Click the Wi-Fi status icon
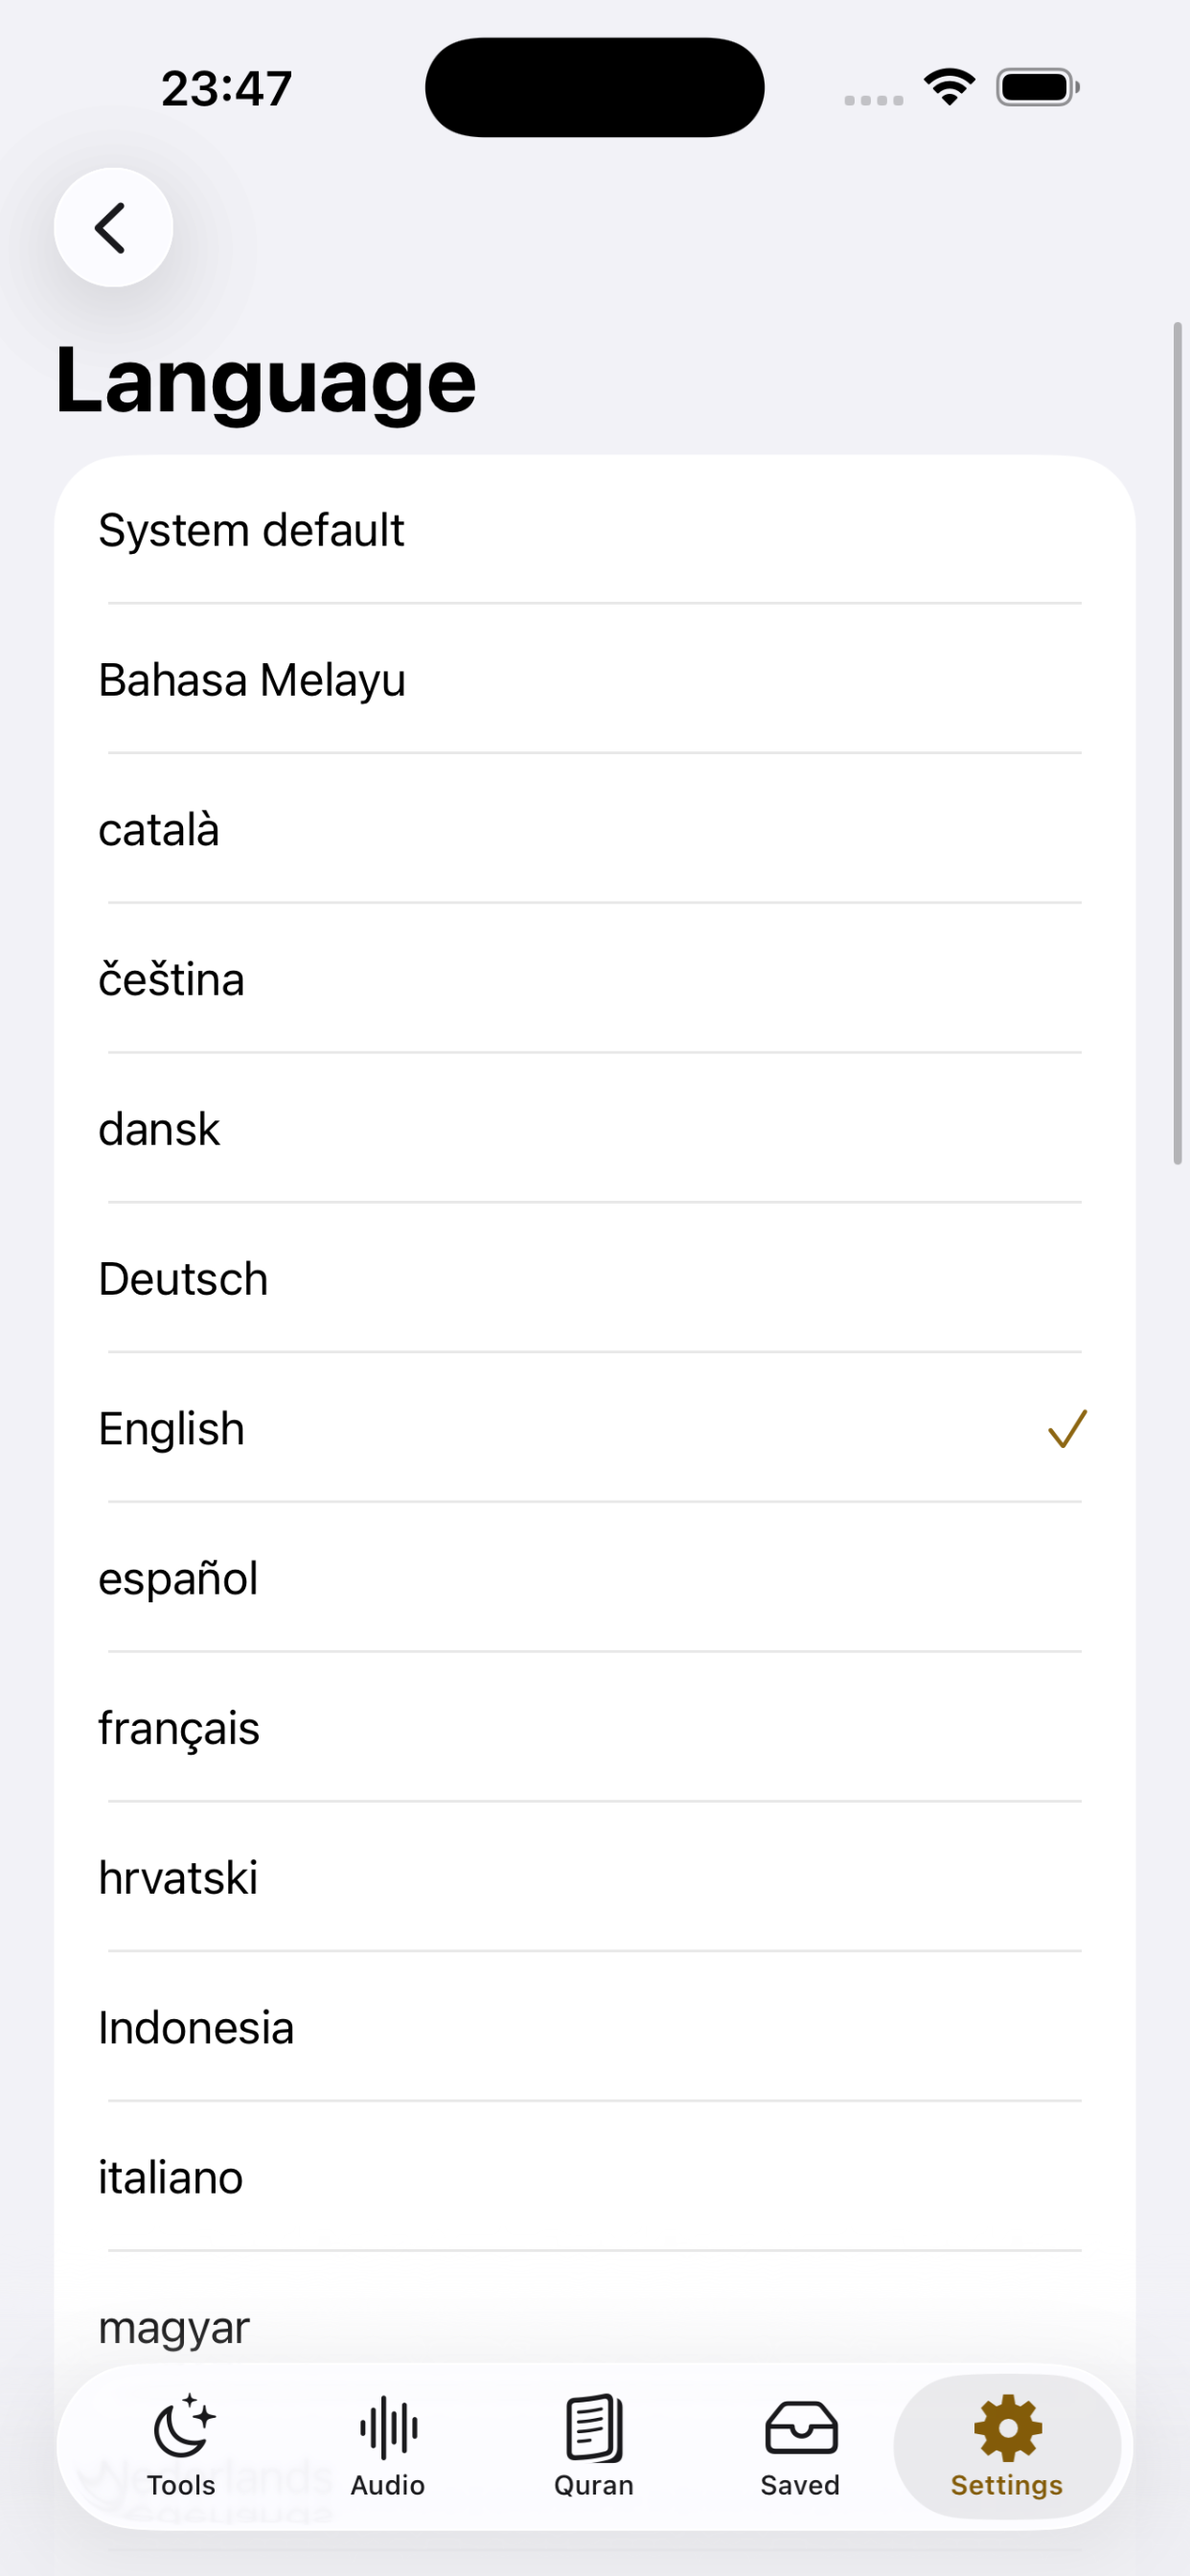This screenshot has height=2576, width=1190. pos(949,87)
